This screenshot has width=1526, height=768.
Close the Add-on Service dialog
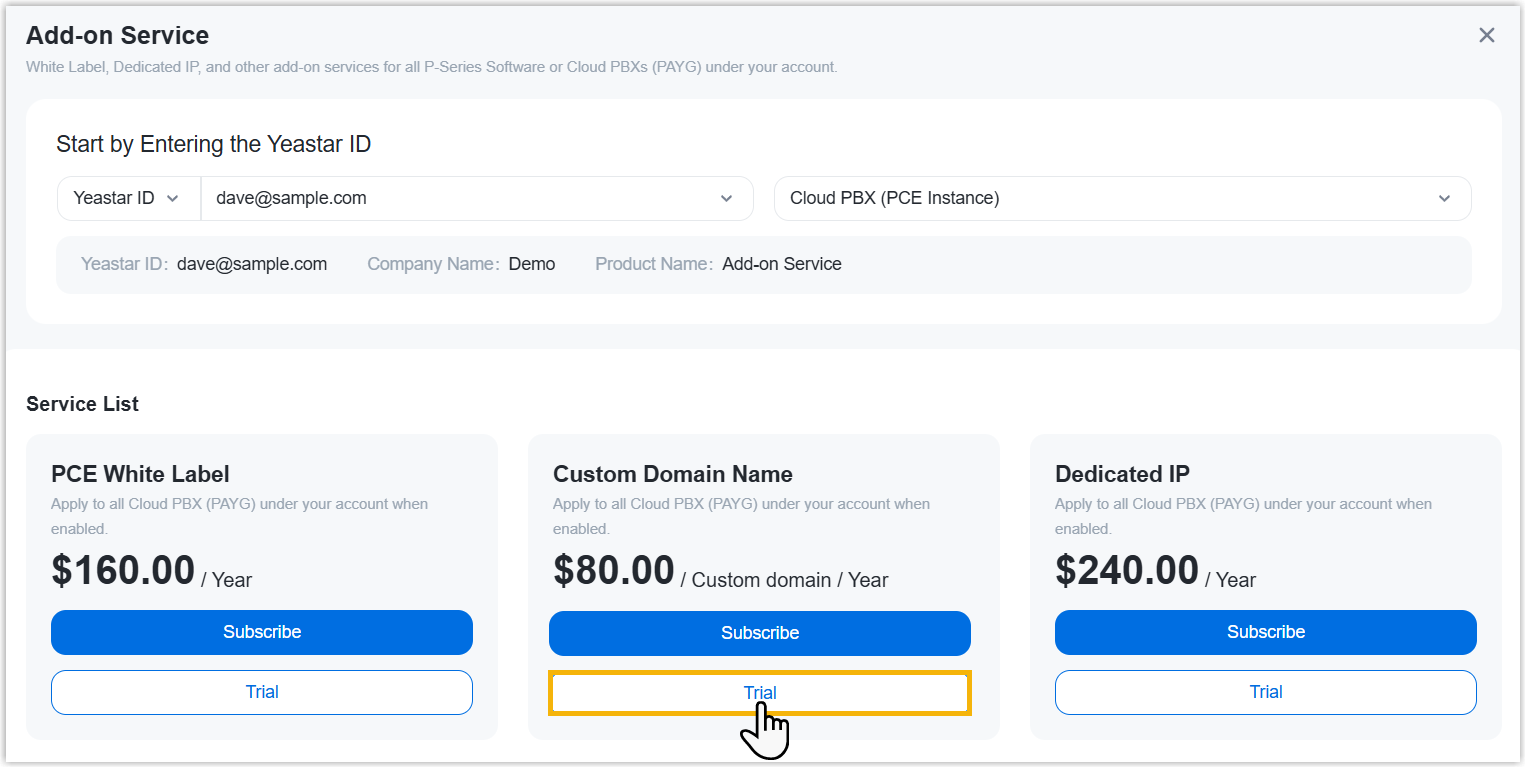tap(1487, 36)
